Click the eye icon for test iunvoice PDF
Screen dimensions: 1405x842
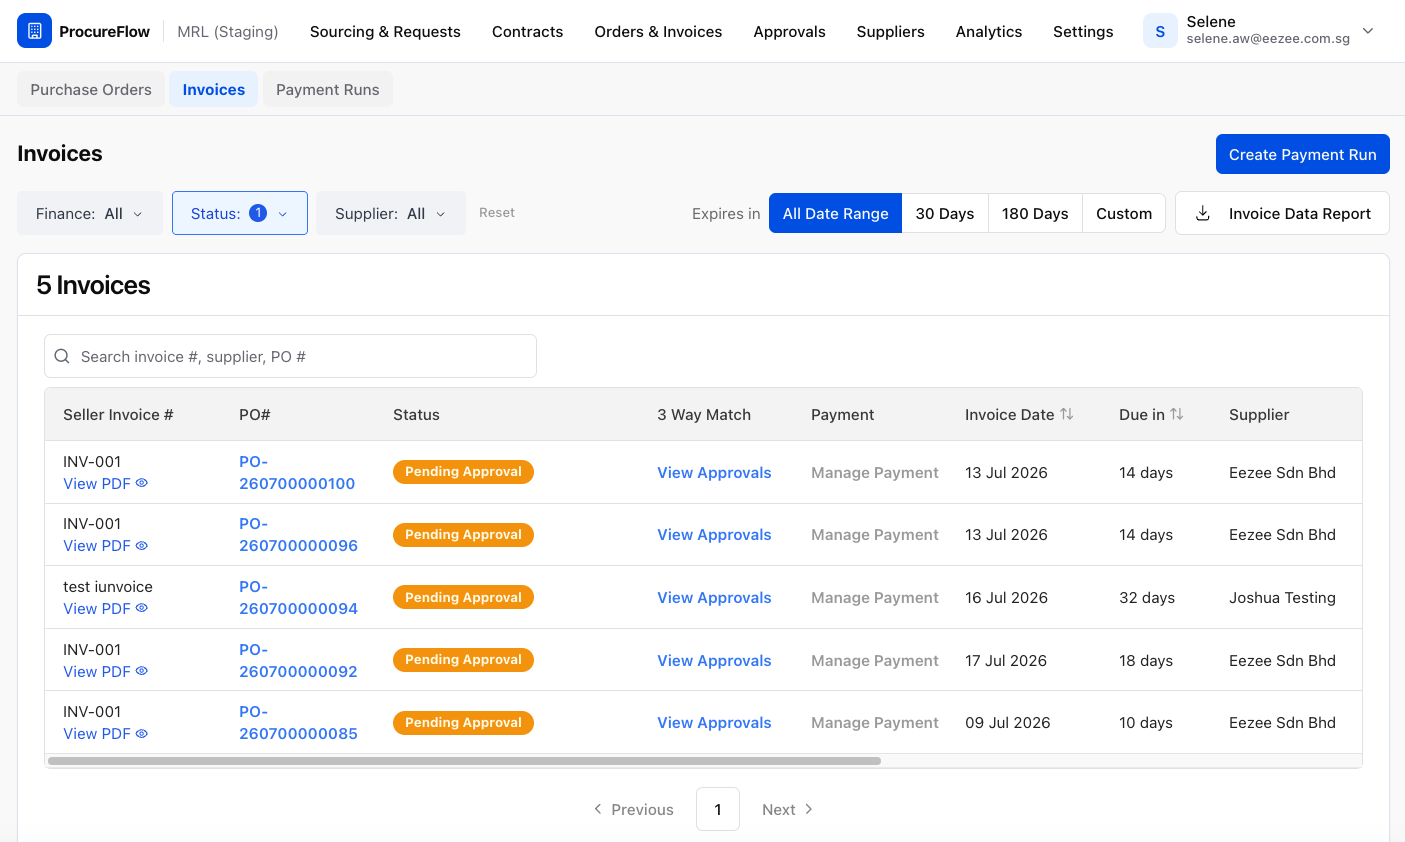coord(142,608)
